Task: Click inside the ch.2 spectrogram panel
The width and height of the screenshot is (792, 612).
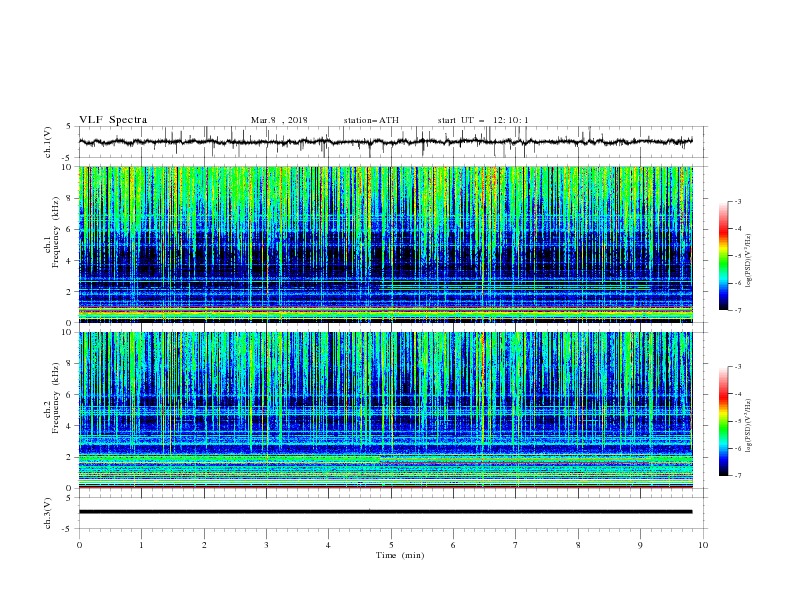Action: coord(385,410)
